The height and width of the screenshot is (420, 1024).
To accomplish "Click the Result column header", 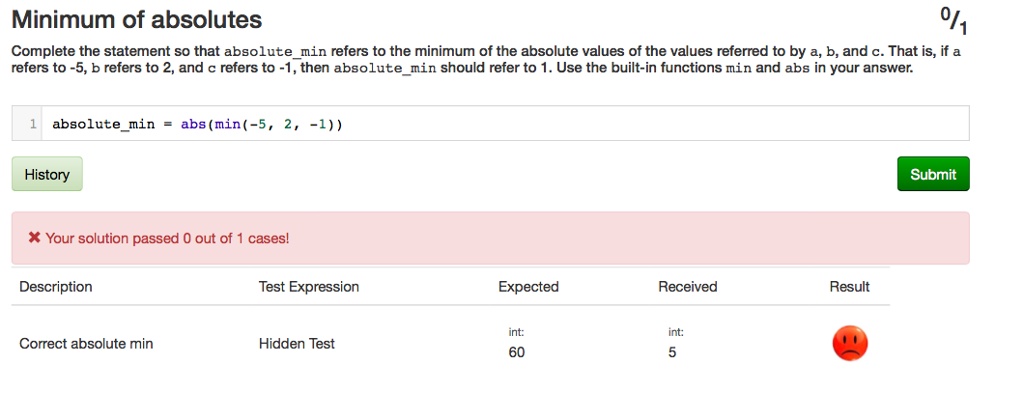I will click(850, 287).
